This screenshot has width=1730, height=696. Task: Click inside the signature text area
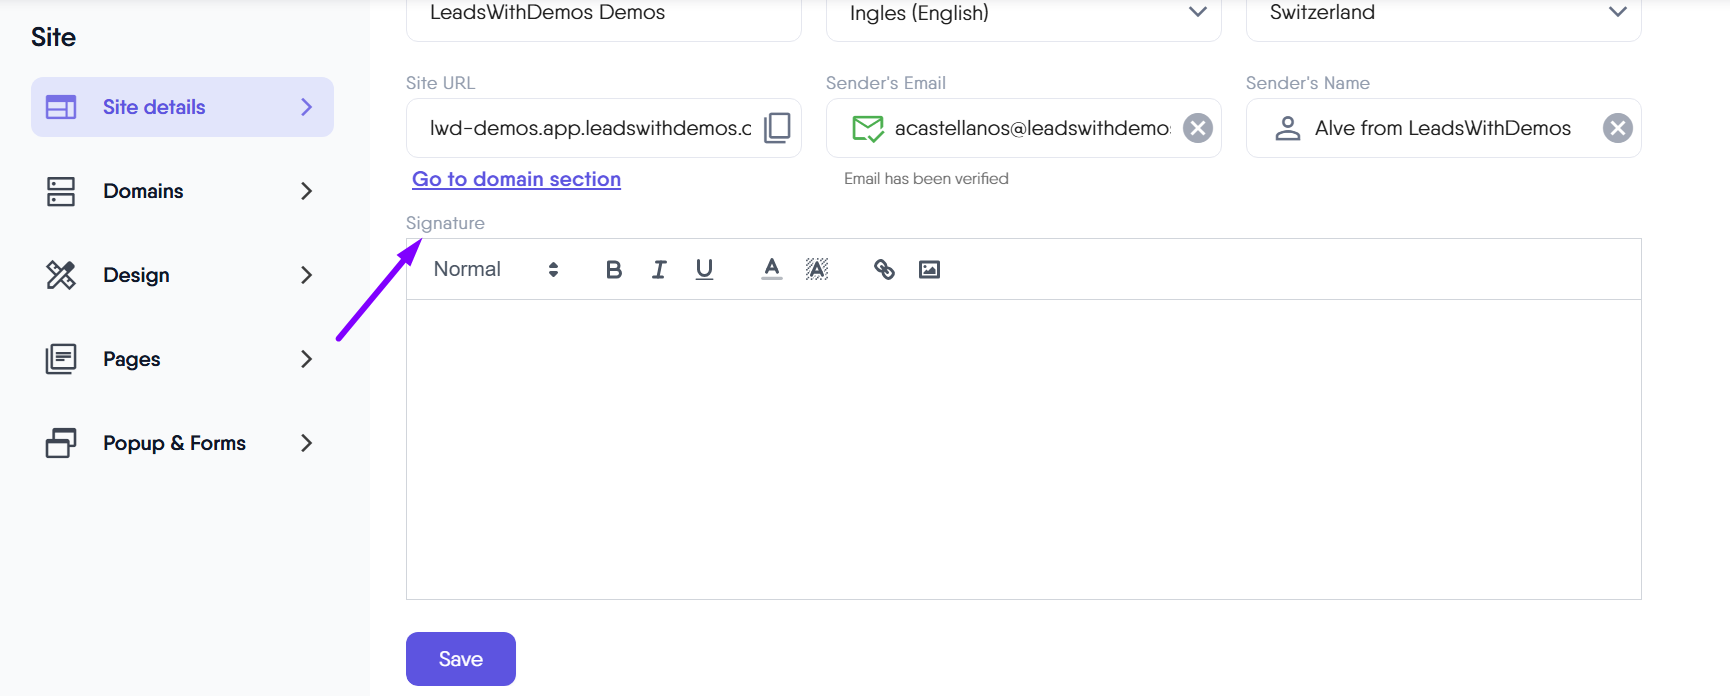tap(1023, 449)
